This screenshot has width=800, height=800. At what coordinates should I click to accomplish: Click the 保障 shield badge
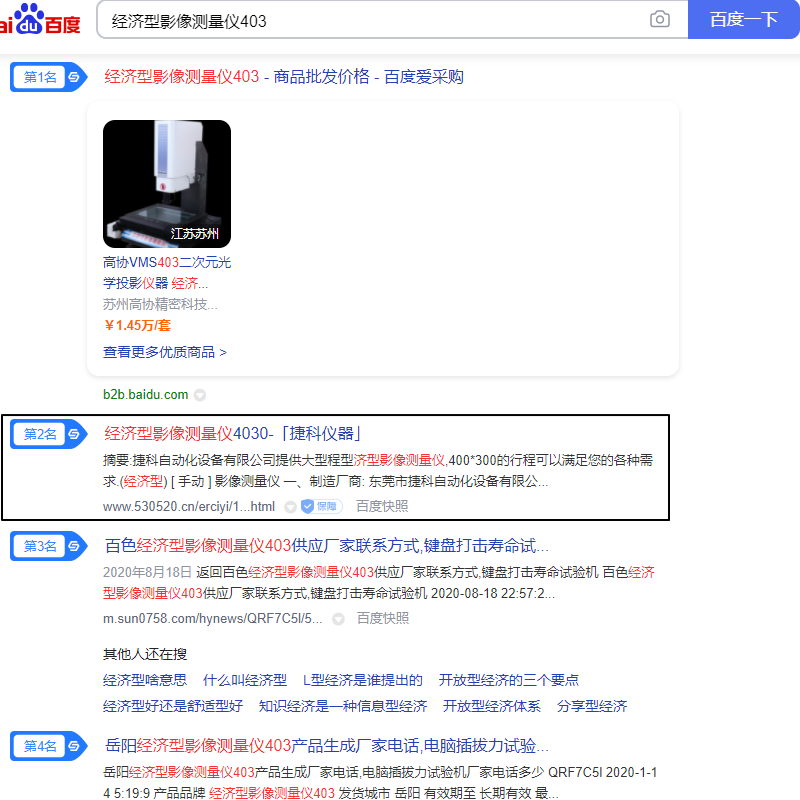tap(321, 506)
